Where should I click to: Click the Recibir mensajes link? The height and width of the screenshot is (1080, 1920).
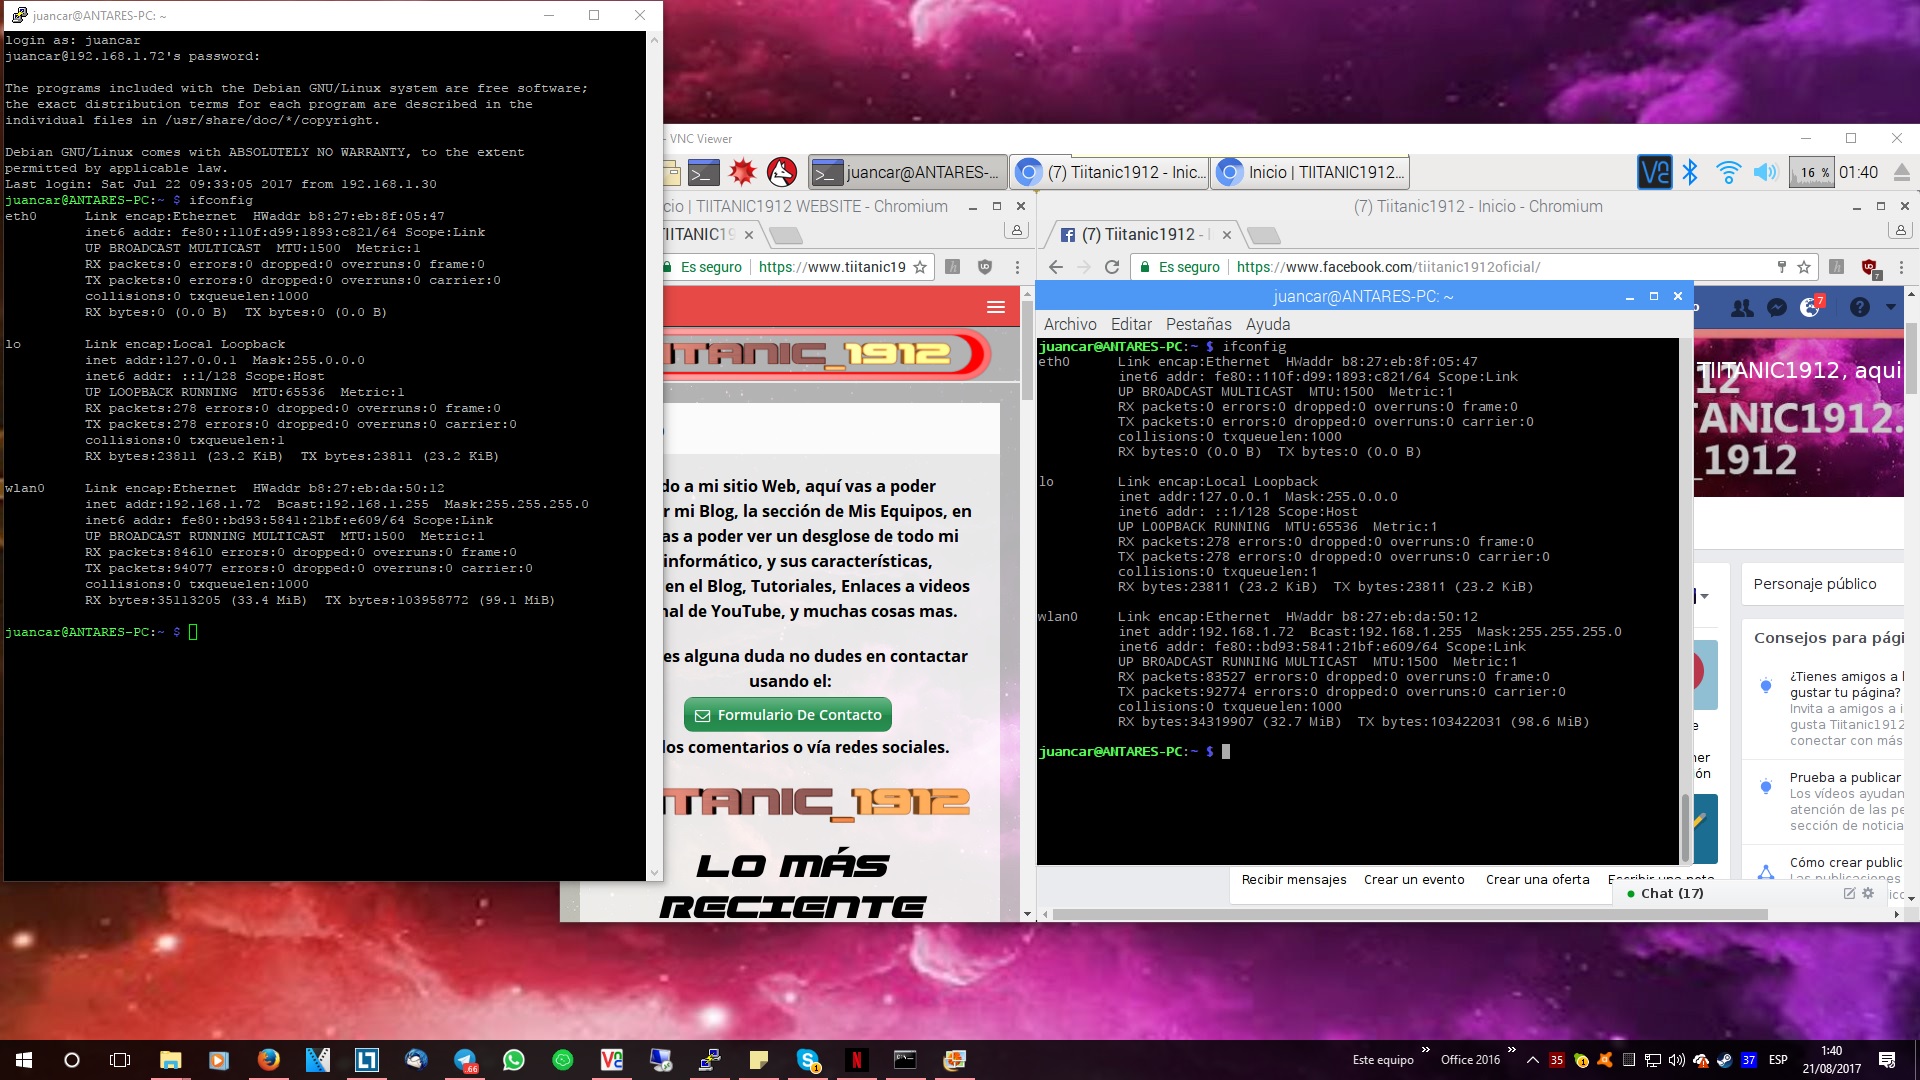tap(1293, 880)
